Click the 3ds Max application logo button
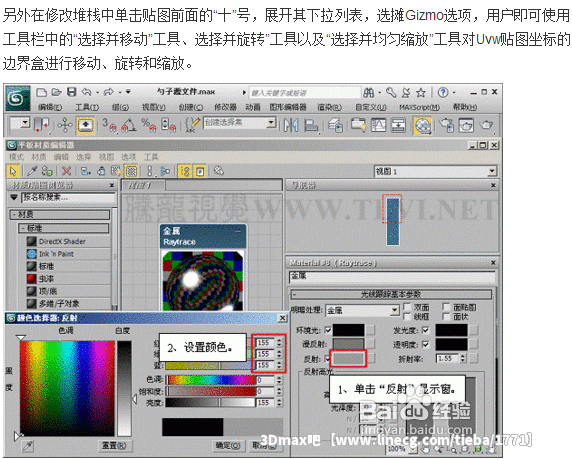This screenshot has width=572, height=459. point(18,98)
